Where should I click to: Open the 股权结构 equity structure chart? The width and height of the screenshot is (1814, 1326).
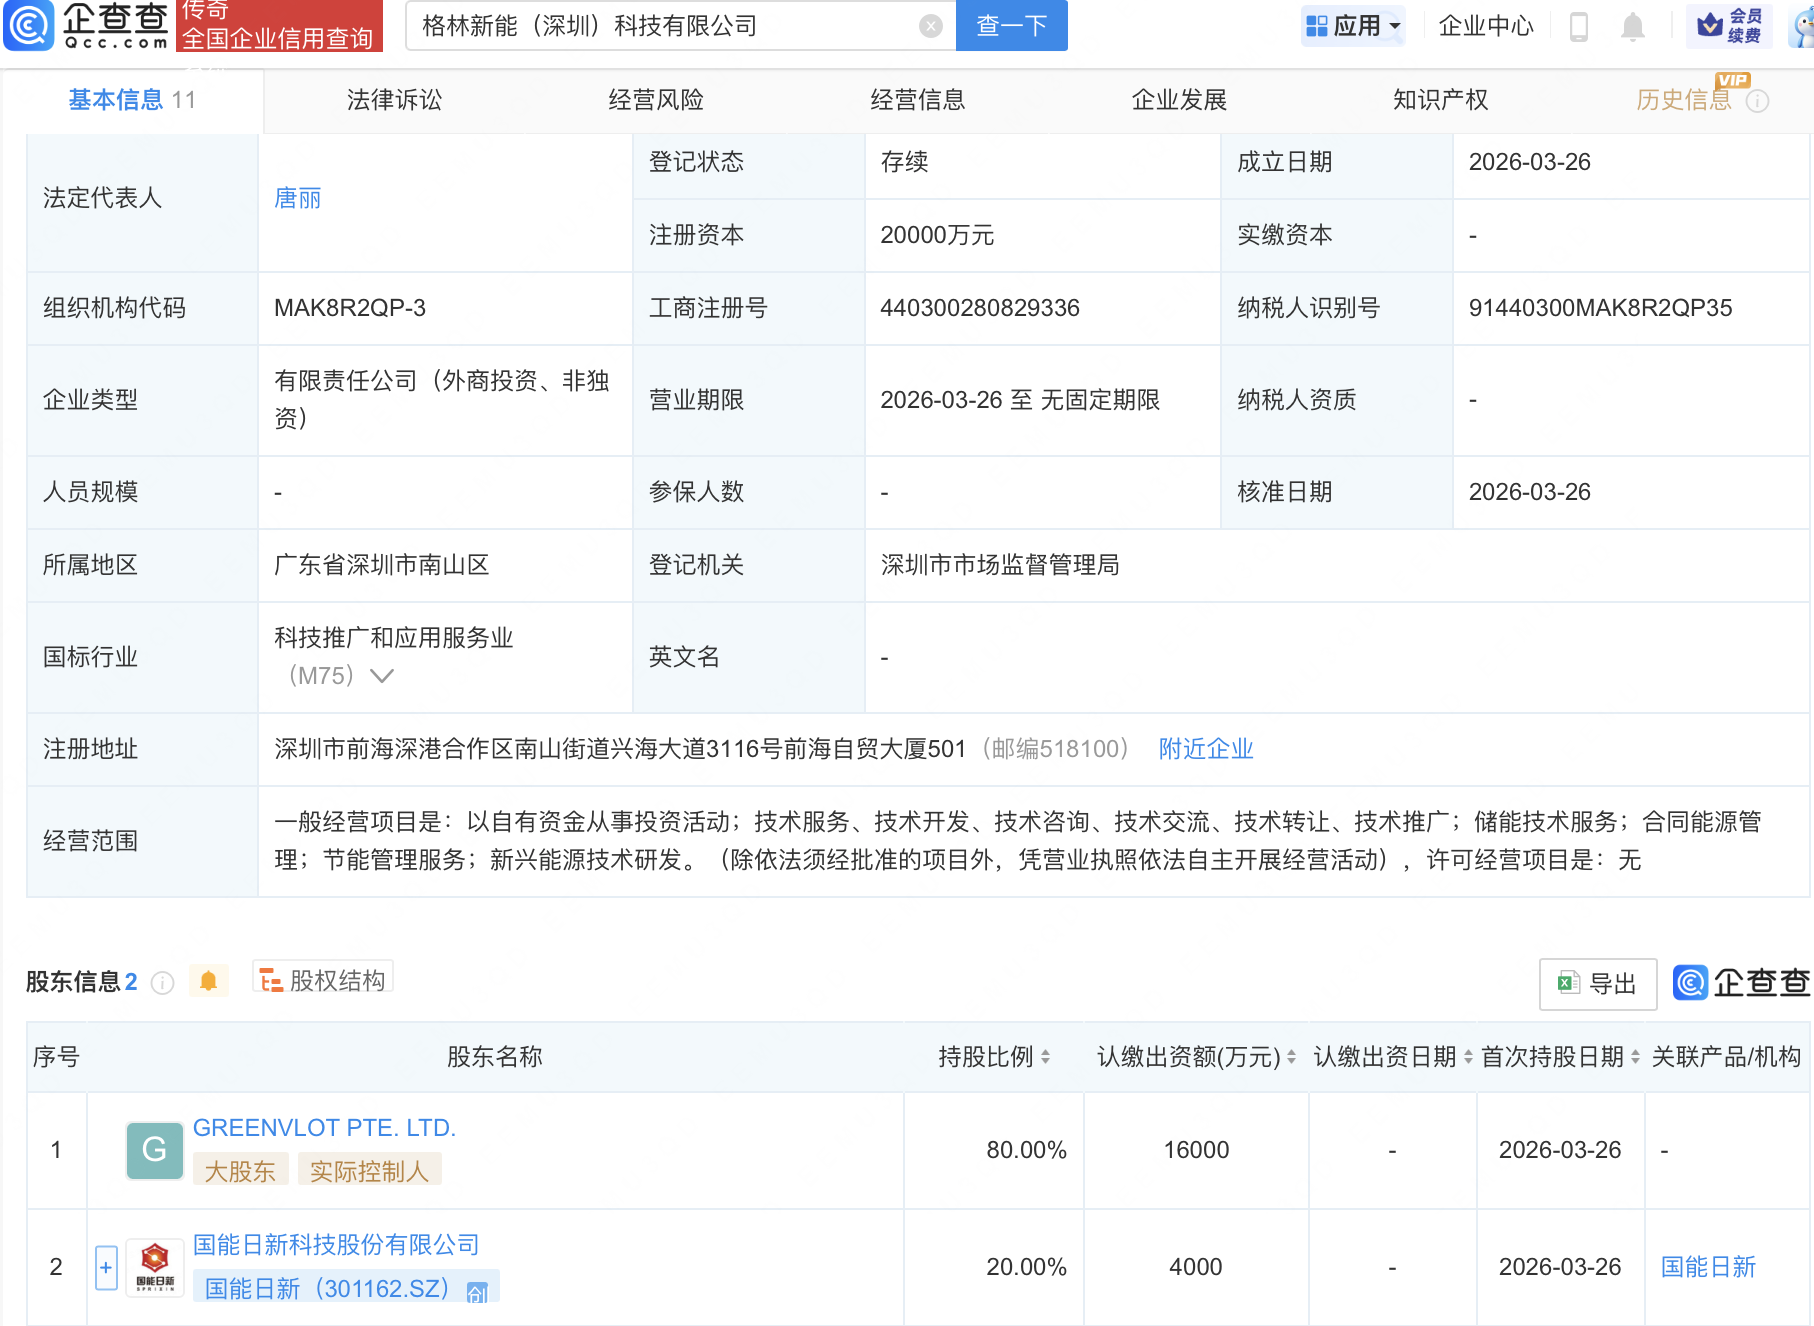(322, 981)
